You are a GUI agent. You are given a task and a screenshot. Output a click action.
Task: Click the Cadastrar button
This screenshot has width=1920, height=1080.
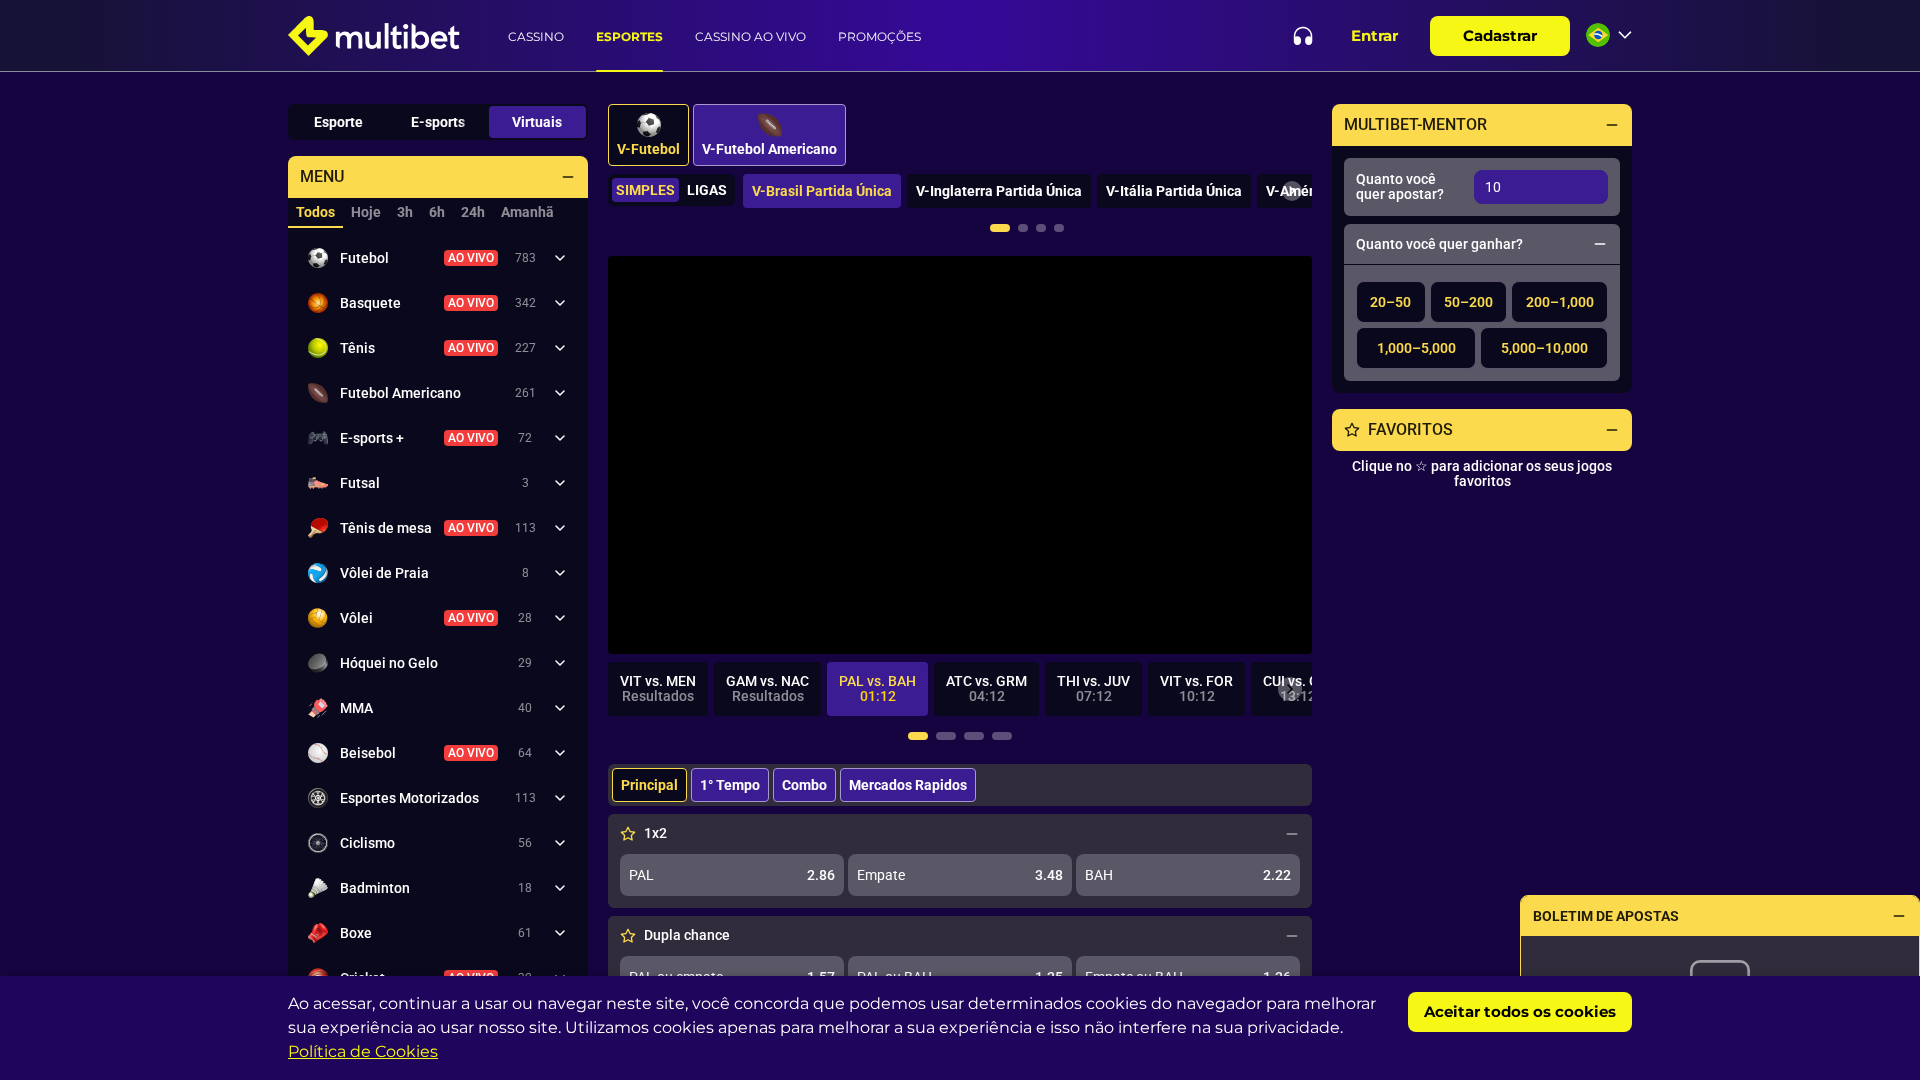[1500, 36]
